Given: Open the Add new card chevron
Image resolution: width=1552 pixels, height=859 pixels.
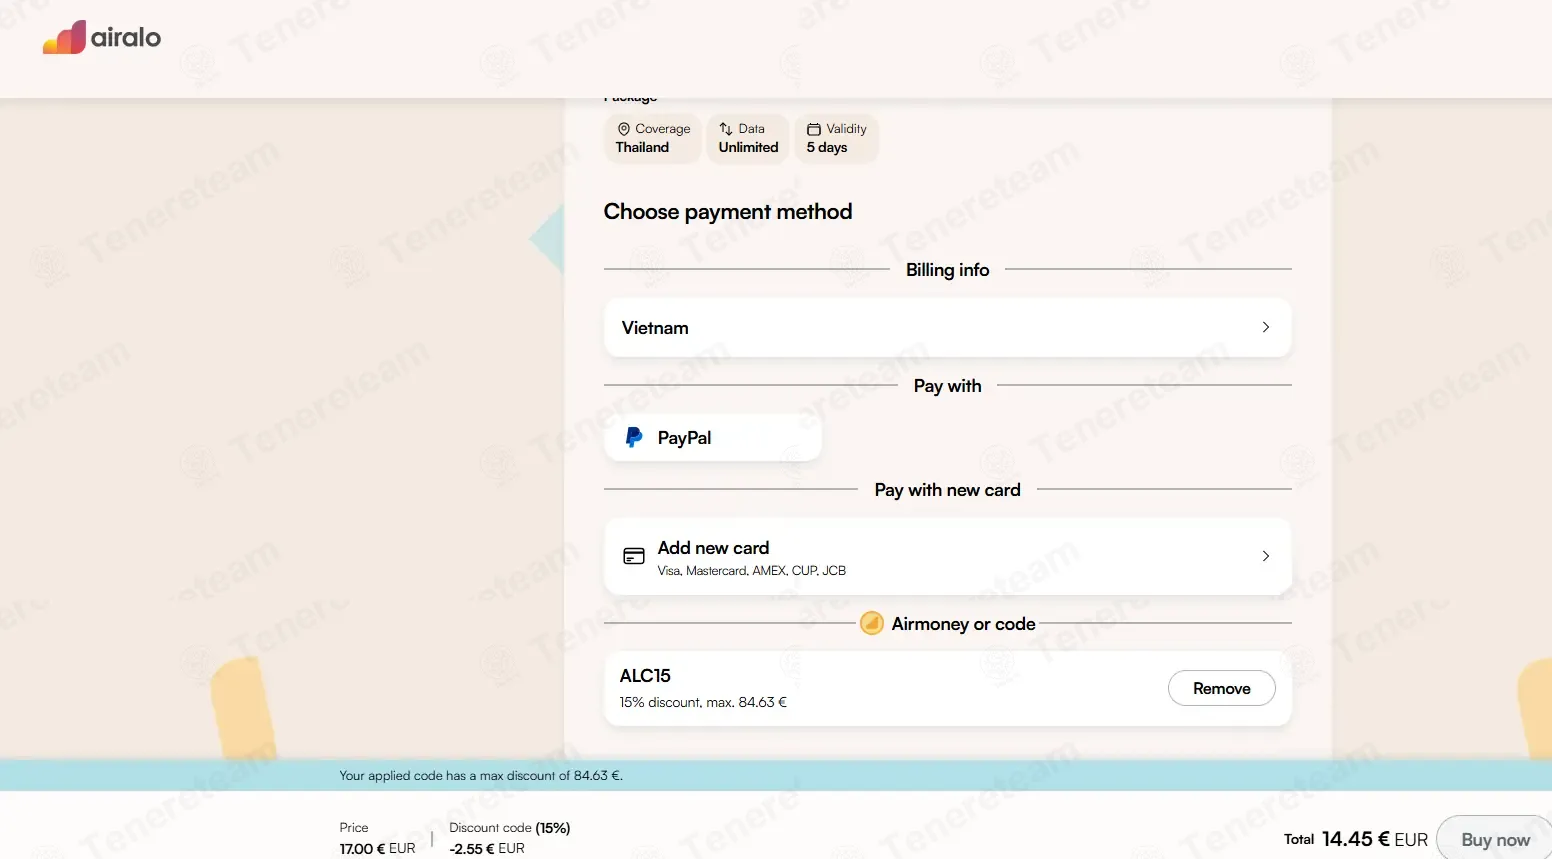Looking at the screenshot, I should [1266, 556].
